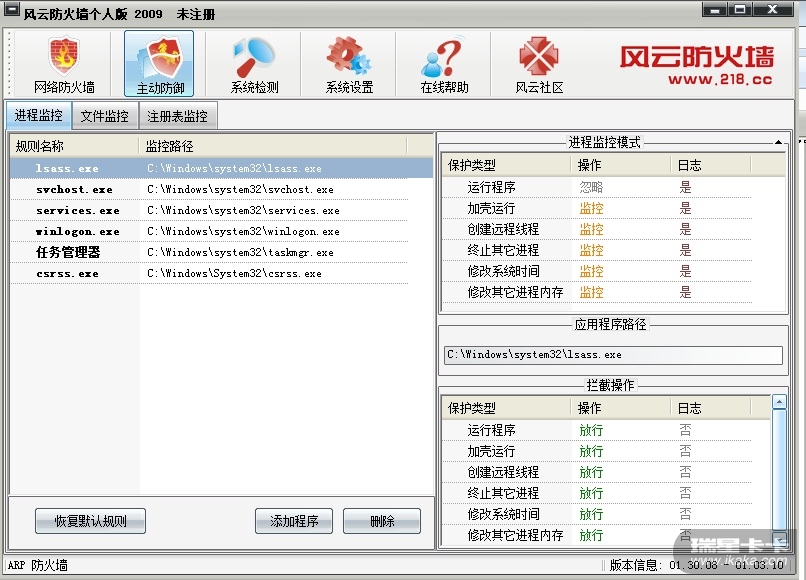This screenshot has width=806, height=580.
Task: Change 监控 action for 加壳运行 monitoring
Action: pyautogui.click(x=591, y=208)
